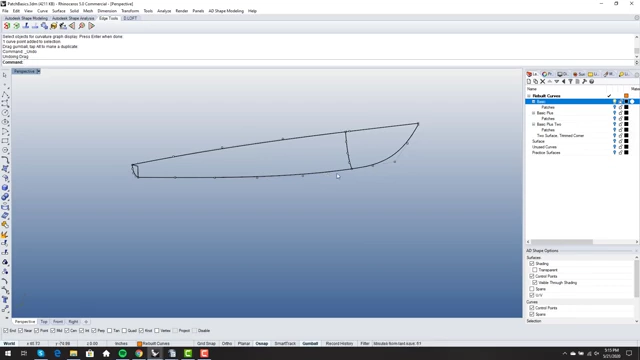
Task: Click the left-pointing triangle toolbar icon
Action: (72, 26)
